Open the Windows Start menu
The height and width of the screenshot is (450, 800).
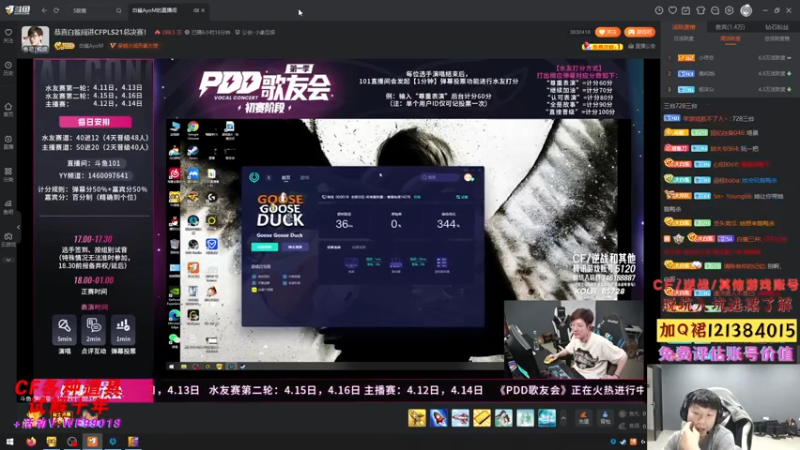click(10, 441)
